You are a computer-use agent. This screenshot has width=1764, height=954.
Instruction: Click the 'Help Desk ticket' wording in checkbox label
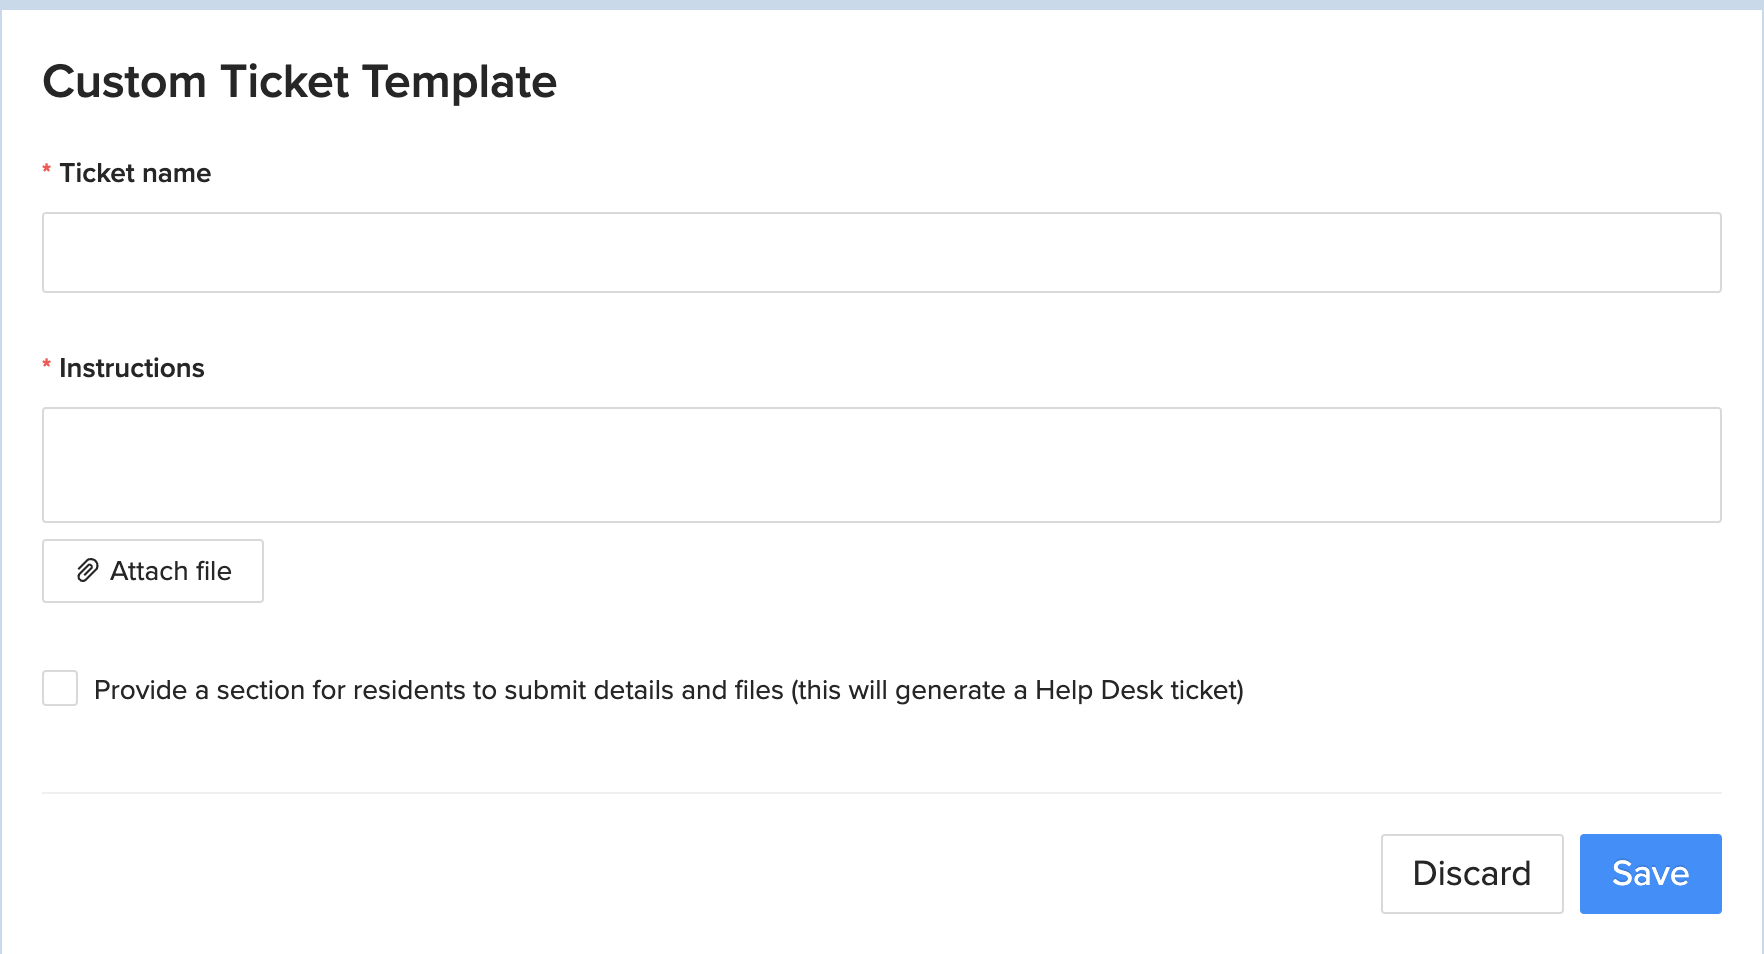1136,690
